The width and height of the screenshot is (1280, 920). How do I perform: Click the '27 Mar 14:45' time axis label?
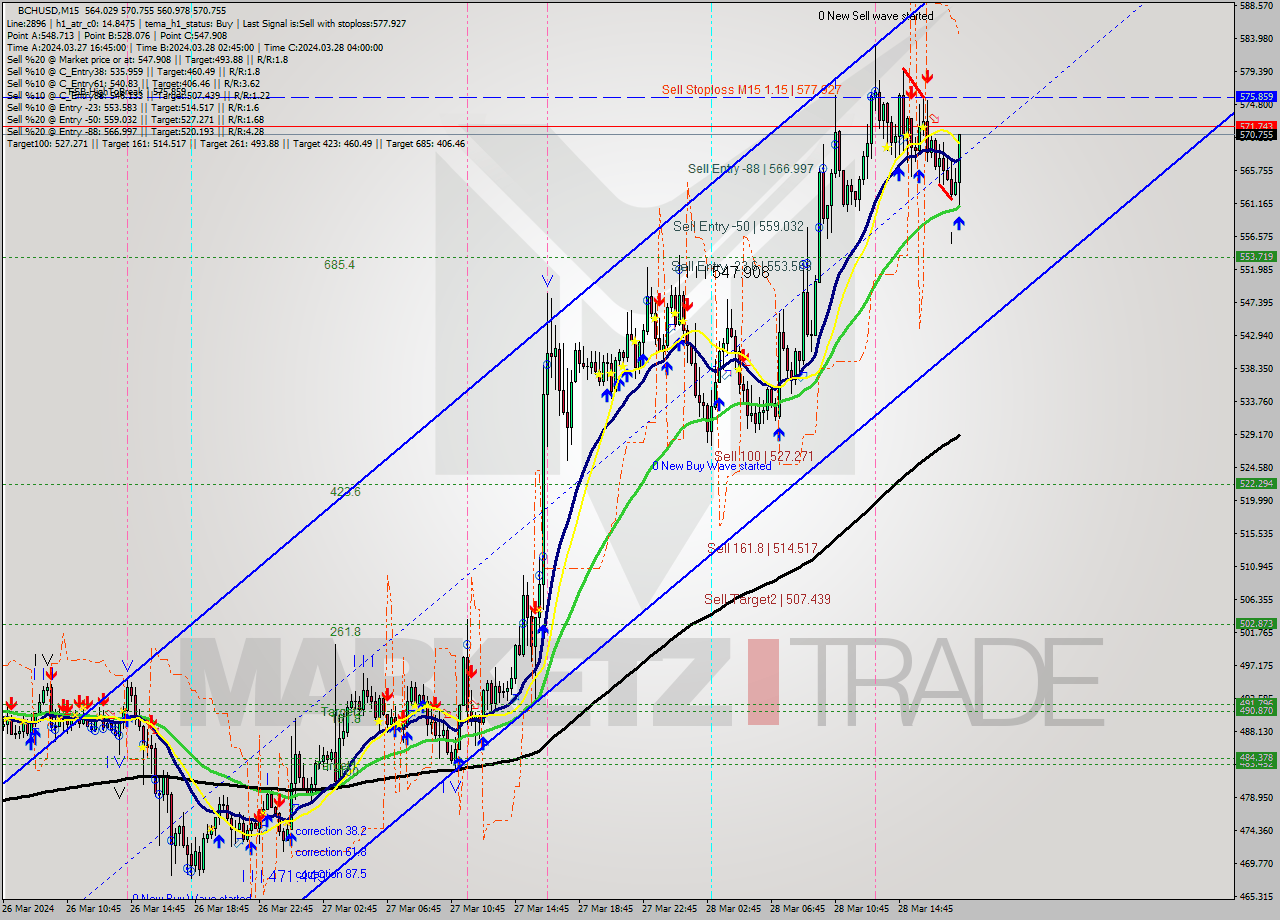pos(541,910)
